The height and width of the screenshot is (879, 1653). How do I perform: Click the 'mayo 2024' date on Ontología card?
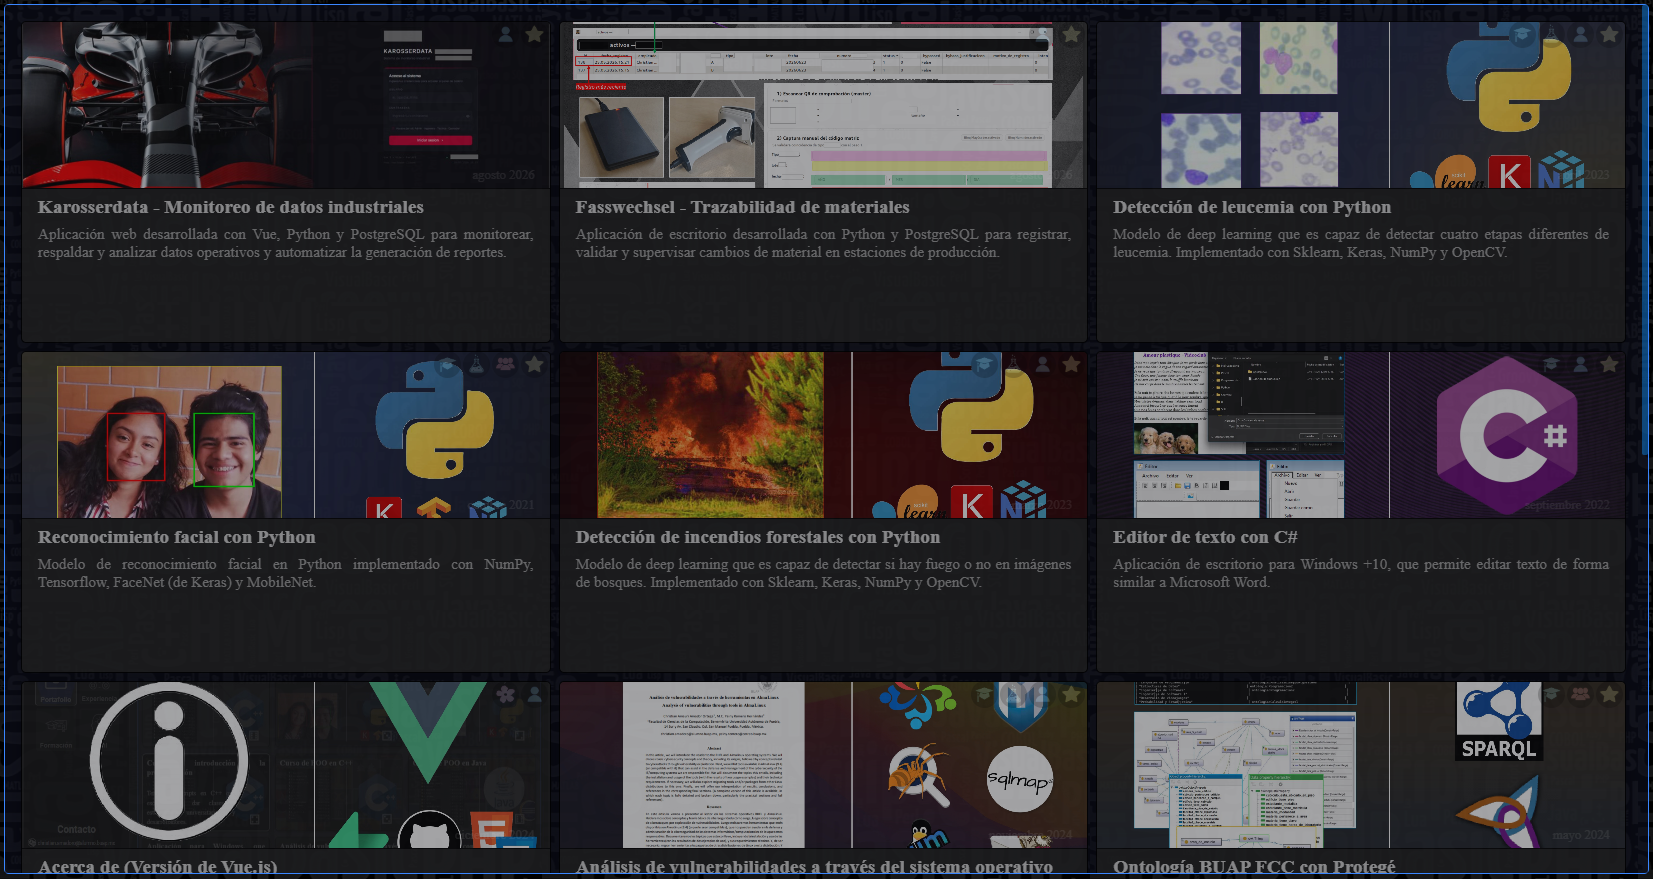click(1581, 835)
